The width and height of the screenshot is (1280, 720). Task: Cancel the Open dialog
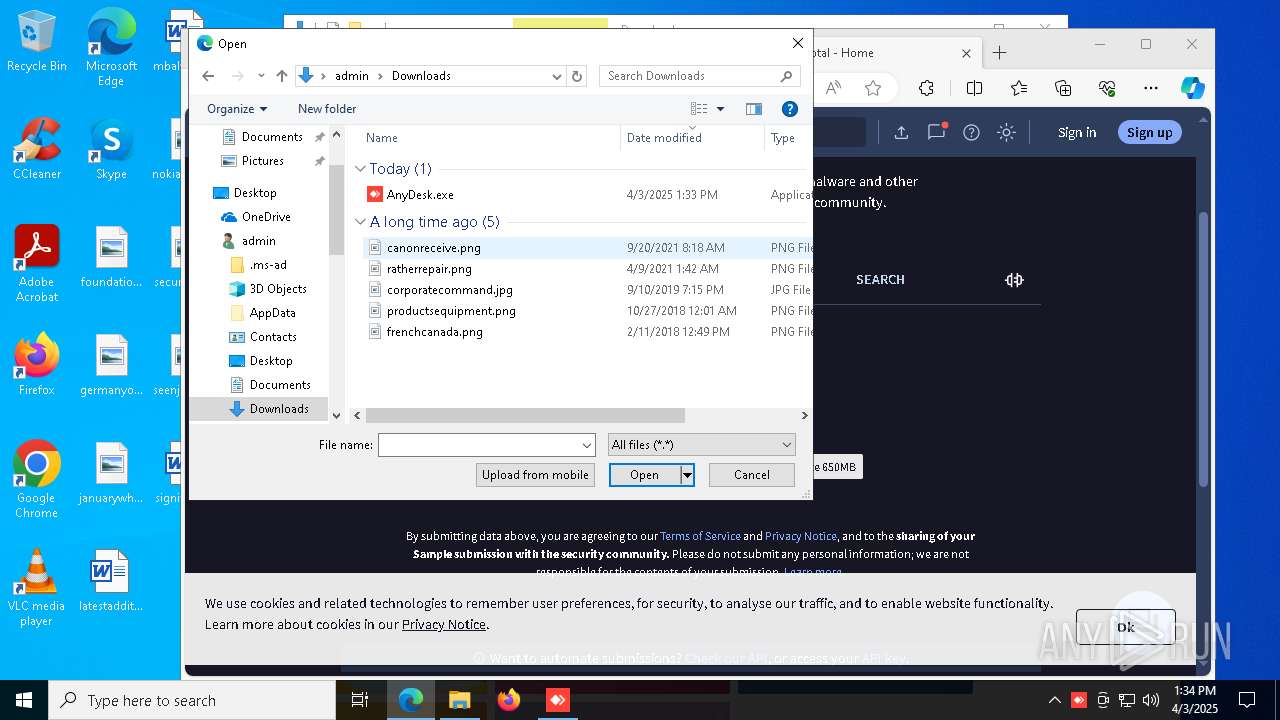[x=752, y=475]
